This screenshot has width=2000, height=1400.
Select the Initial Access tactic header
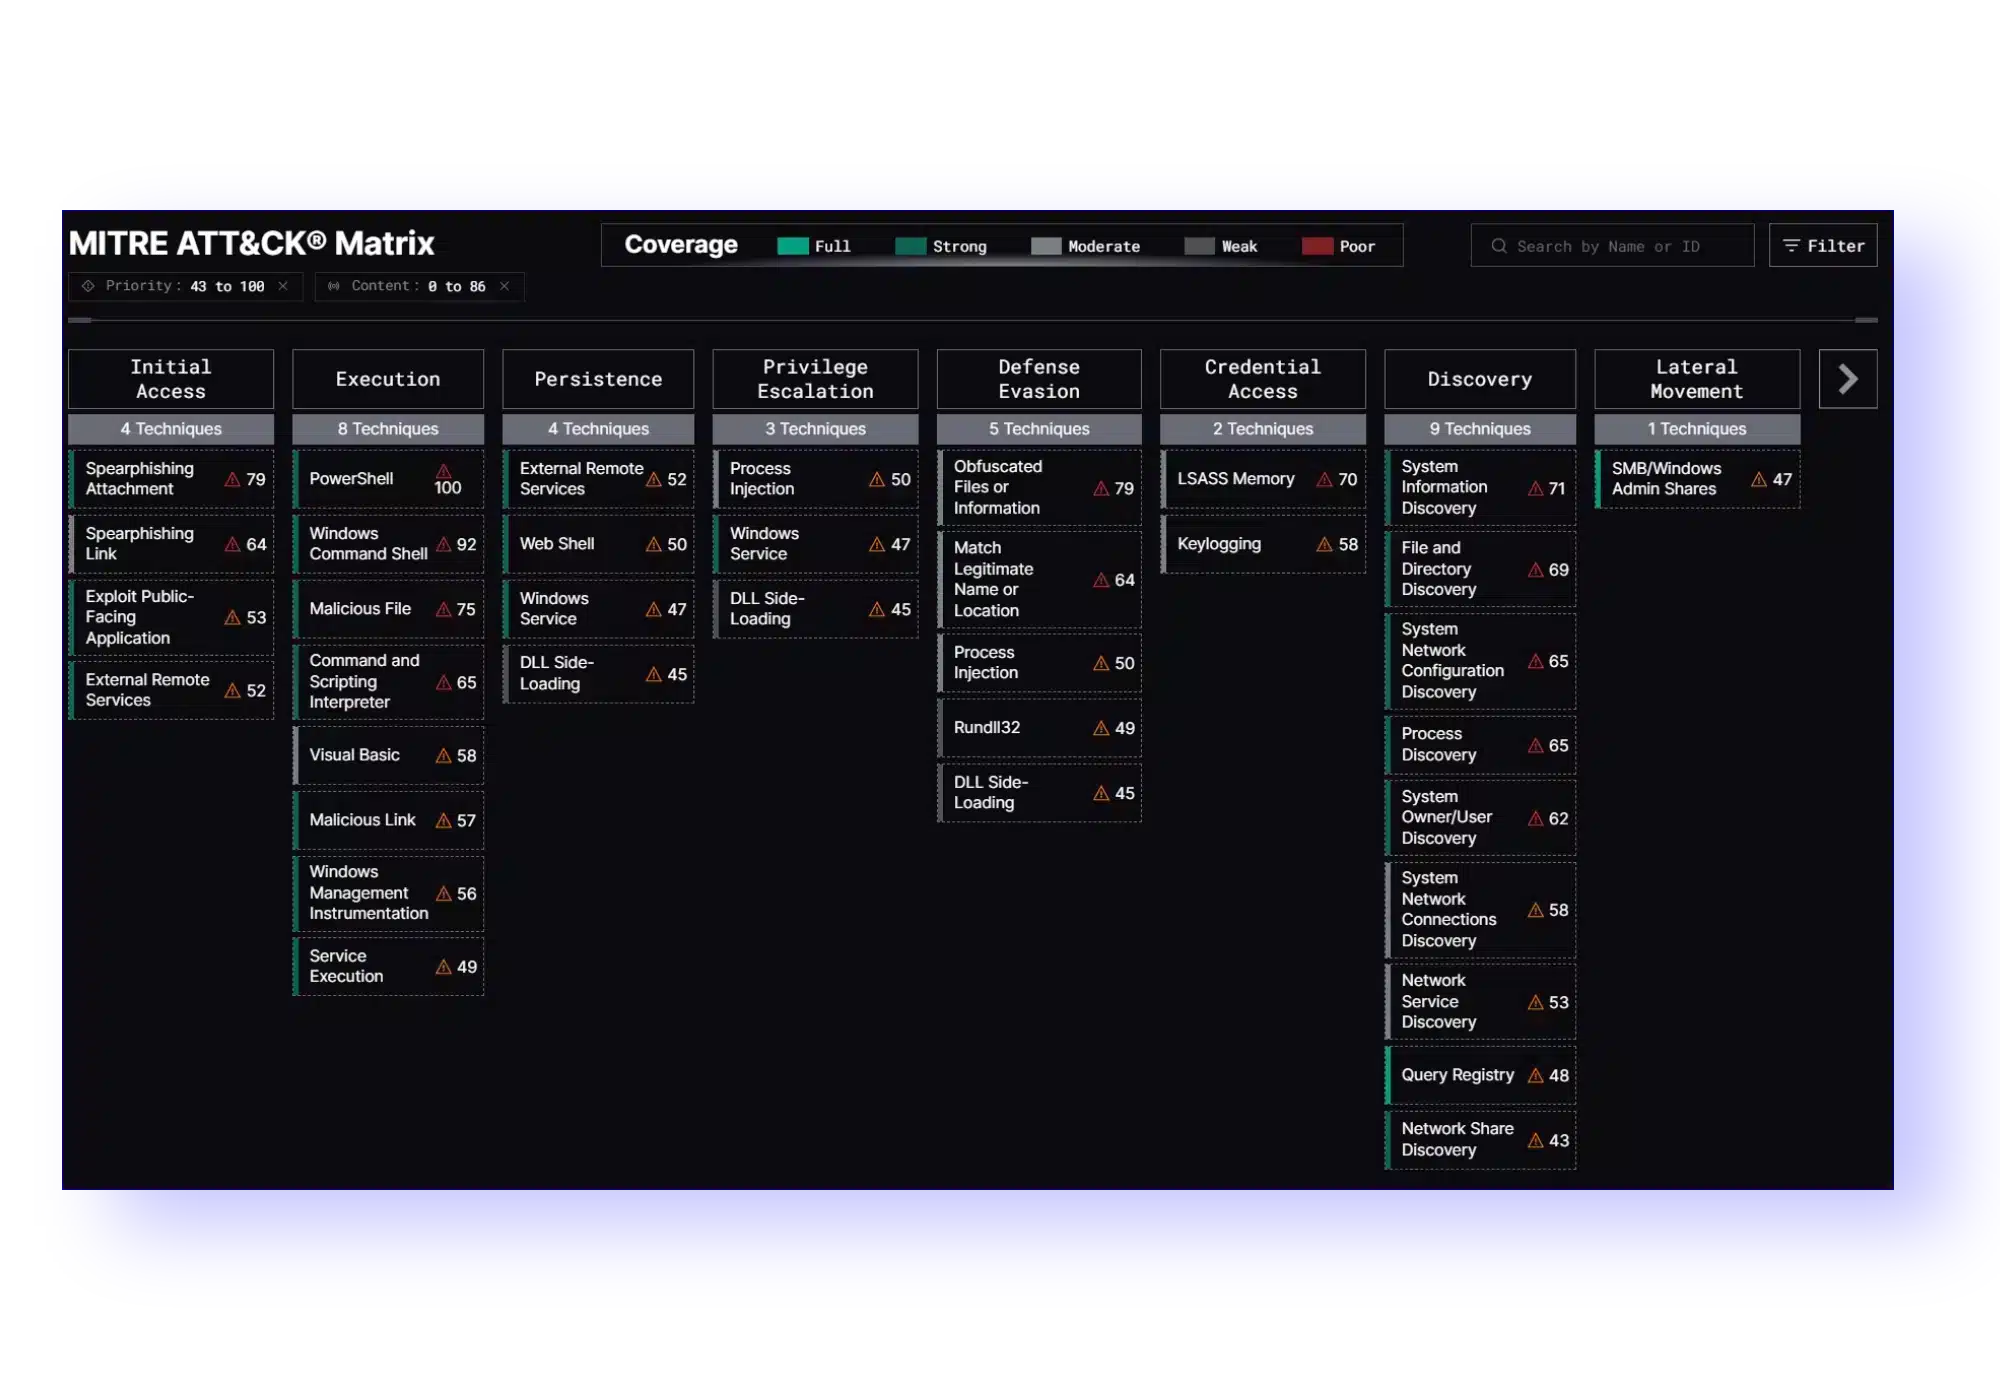pos(171,379)
